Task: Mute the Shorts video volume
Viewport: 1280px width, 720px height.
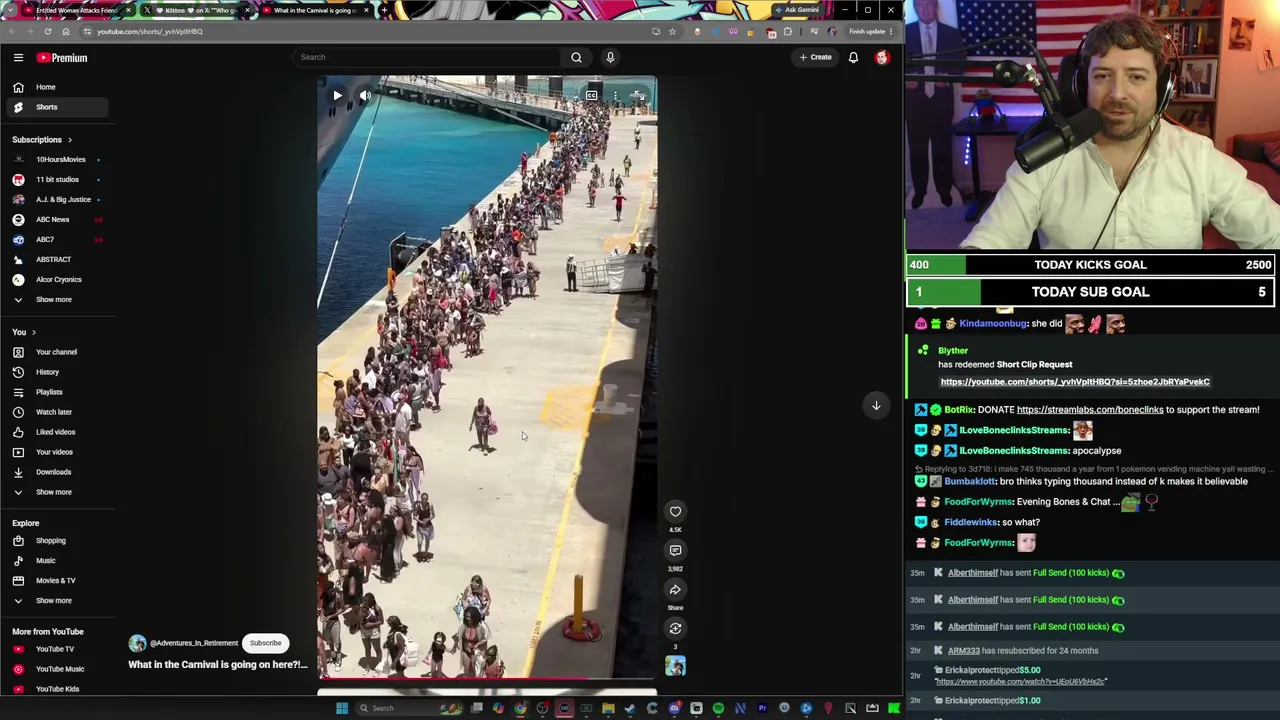Action: coord(365,96)
